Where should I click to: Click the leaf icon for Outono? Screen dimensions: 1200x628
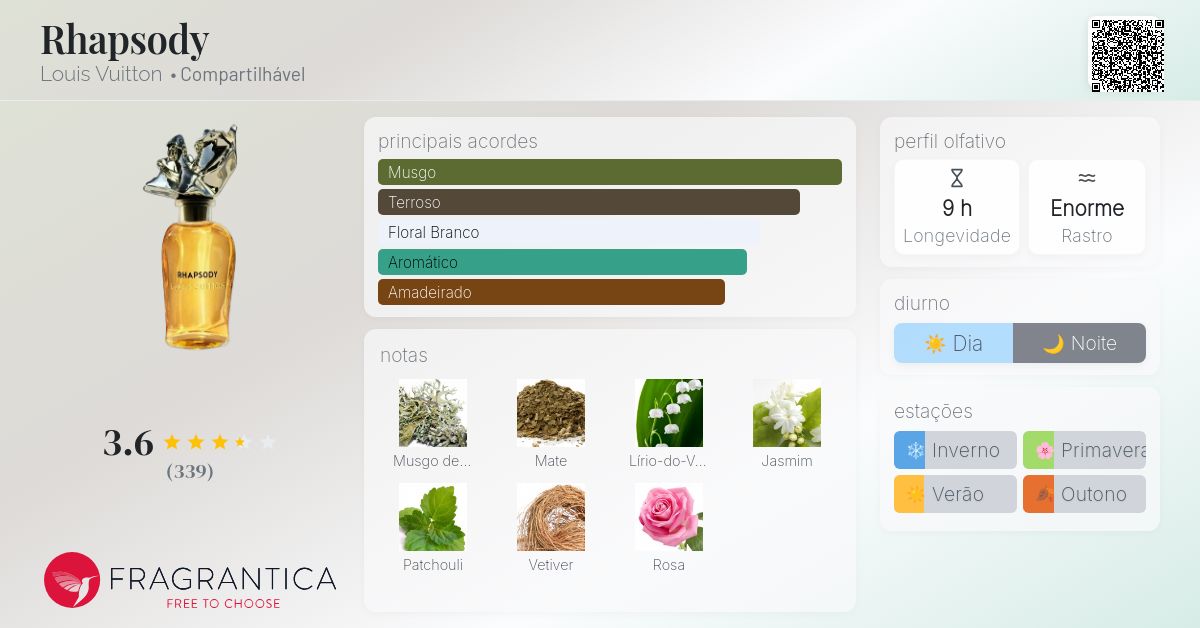tap(1043, 494)
